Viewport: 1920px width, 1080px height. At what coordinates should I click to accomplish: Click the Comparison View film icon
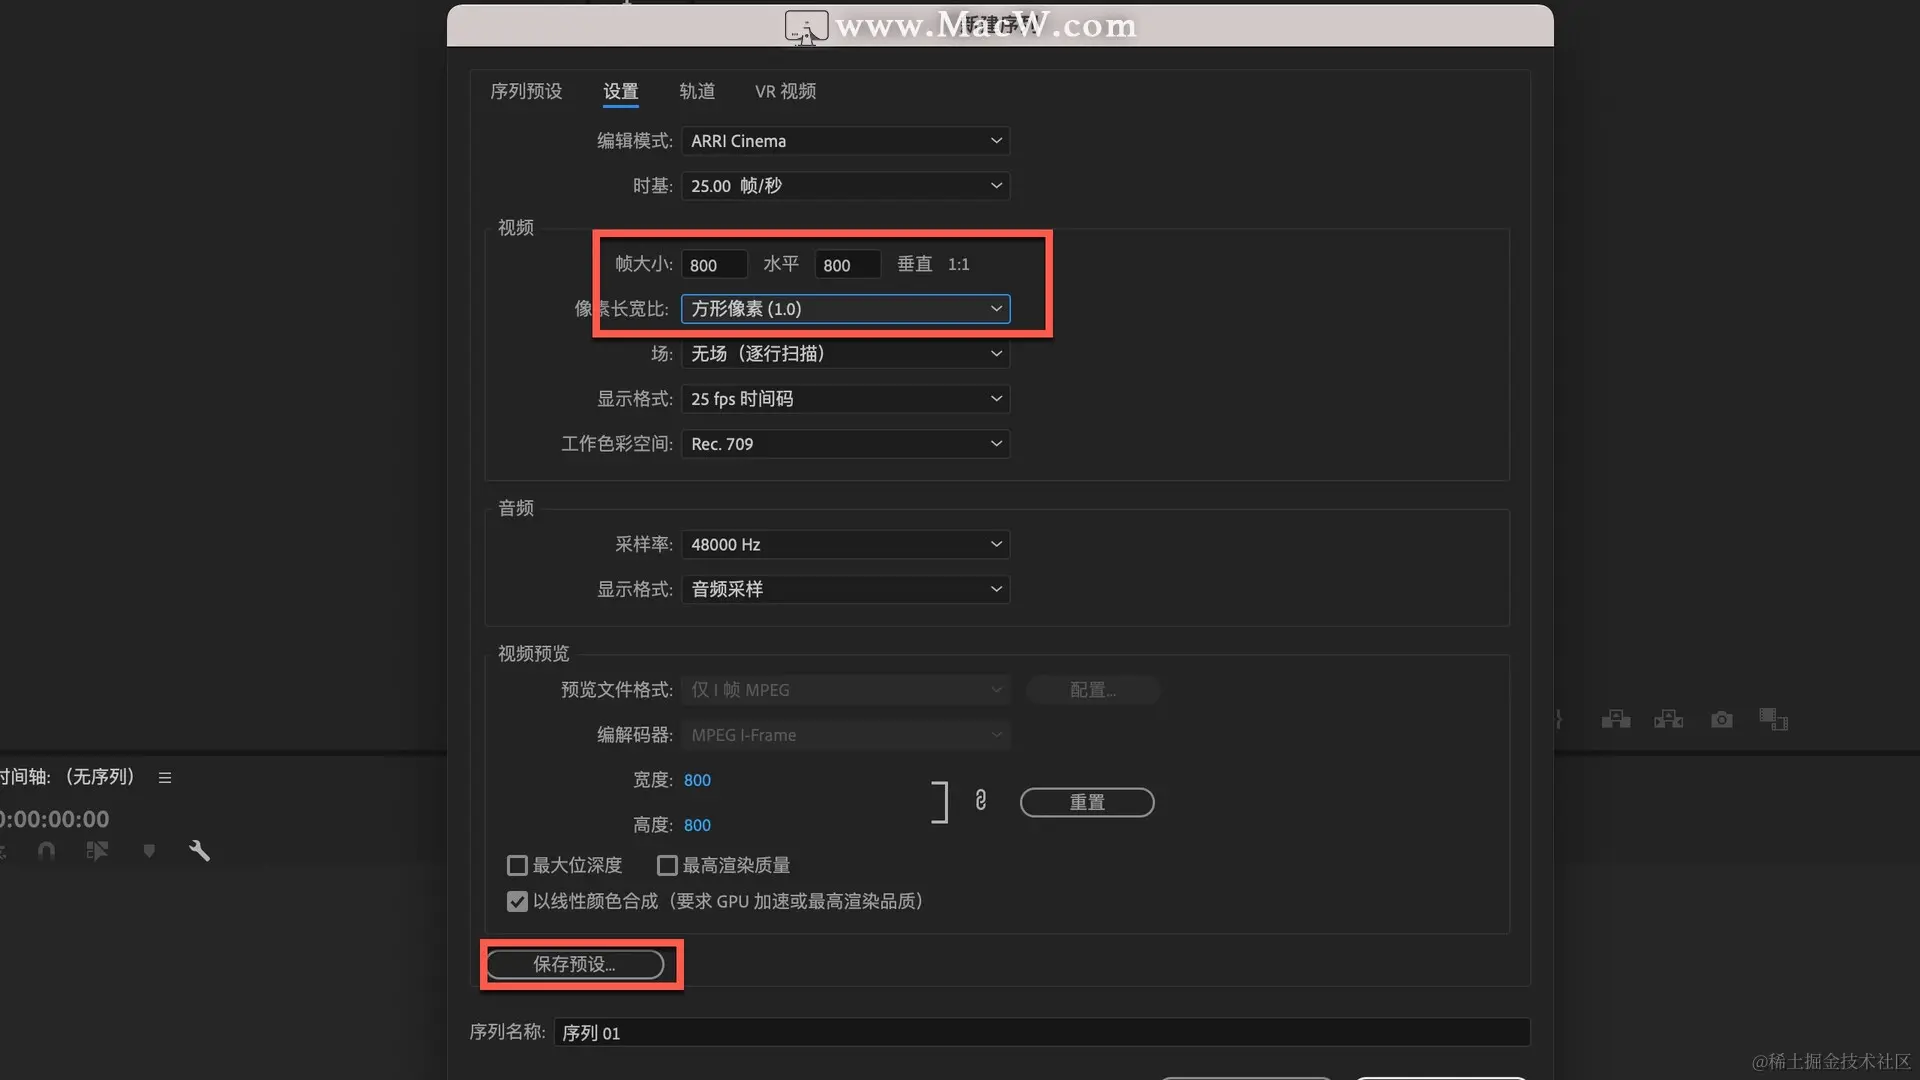point(1773,720)
